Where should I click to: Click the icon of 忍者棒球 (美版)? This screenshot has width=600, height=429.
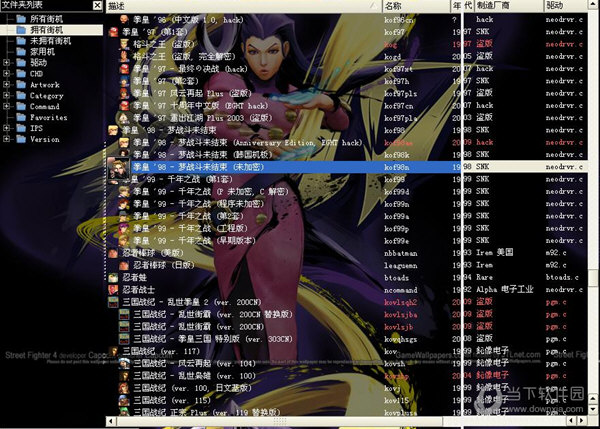pos(113,253)
